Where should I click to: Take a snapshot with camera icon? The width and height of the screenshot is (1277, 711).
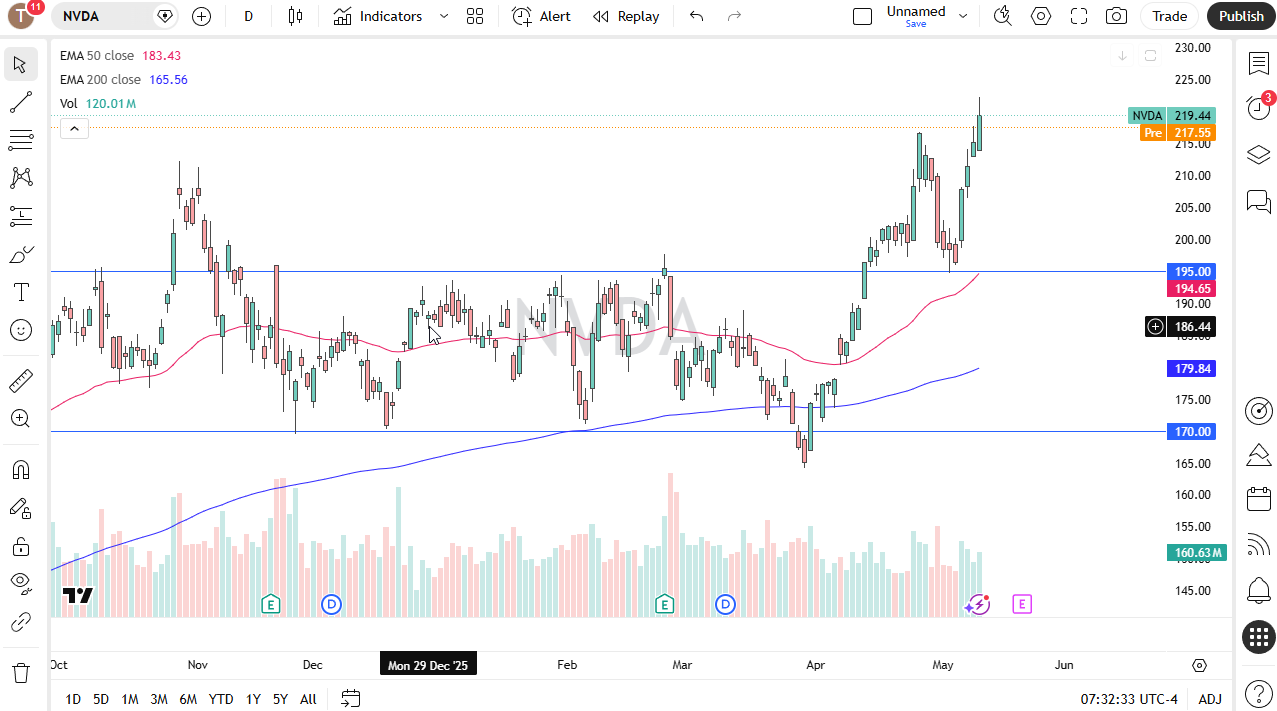[1117, 16]
